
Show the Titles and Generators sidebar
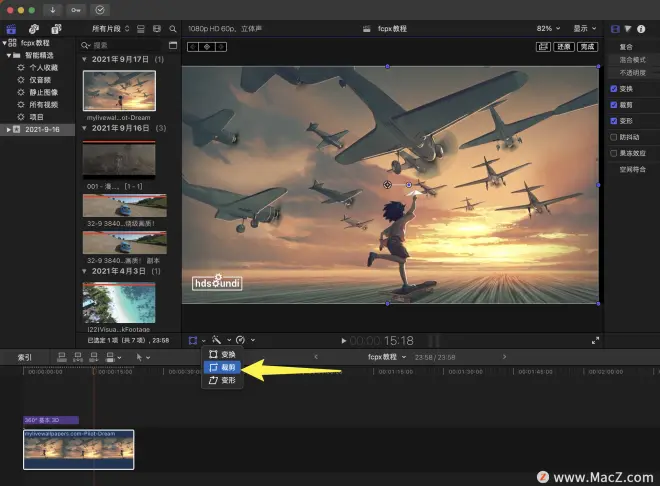pyautogui.click(x=56, y=29)
